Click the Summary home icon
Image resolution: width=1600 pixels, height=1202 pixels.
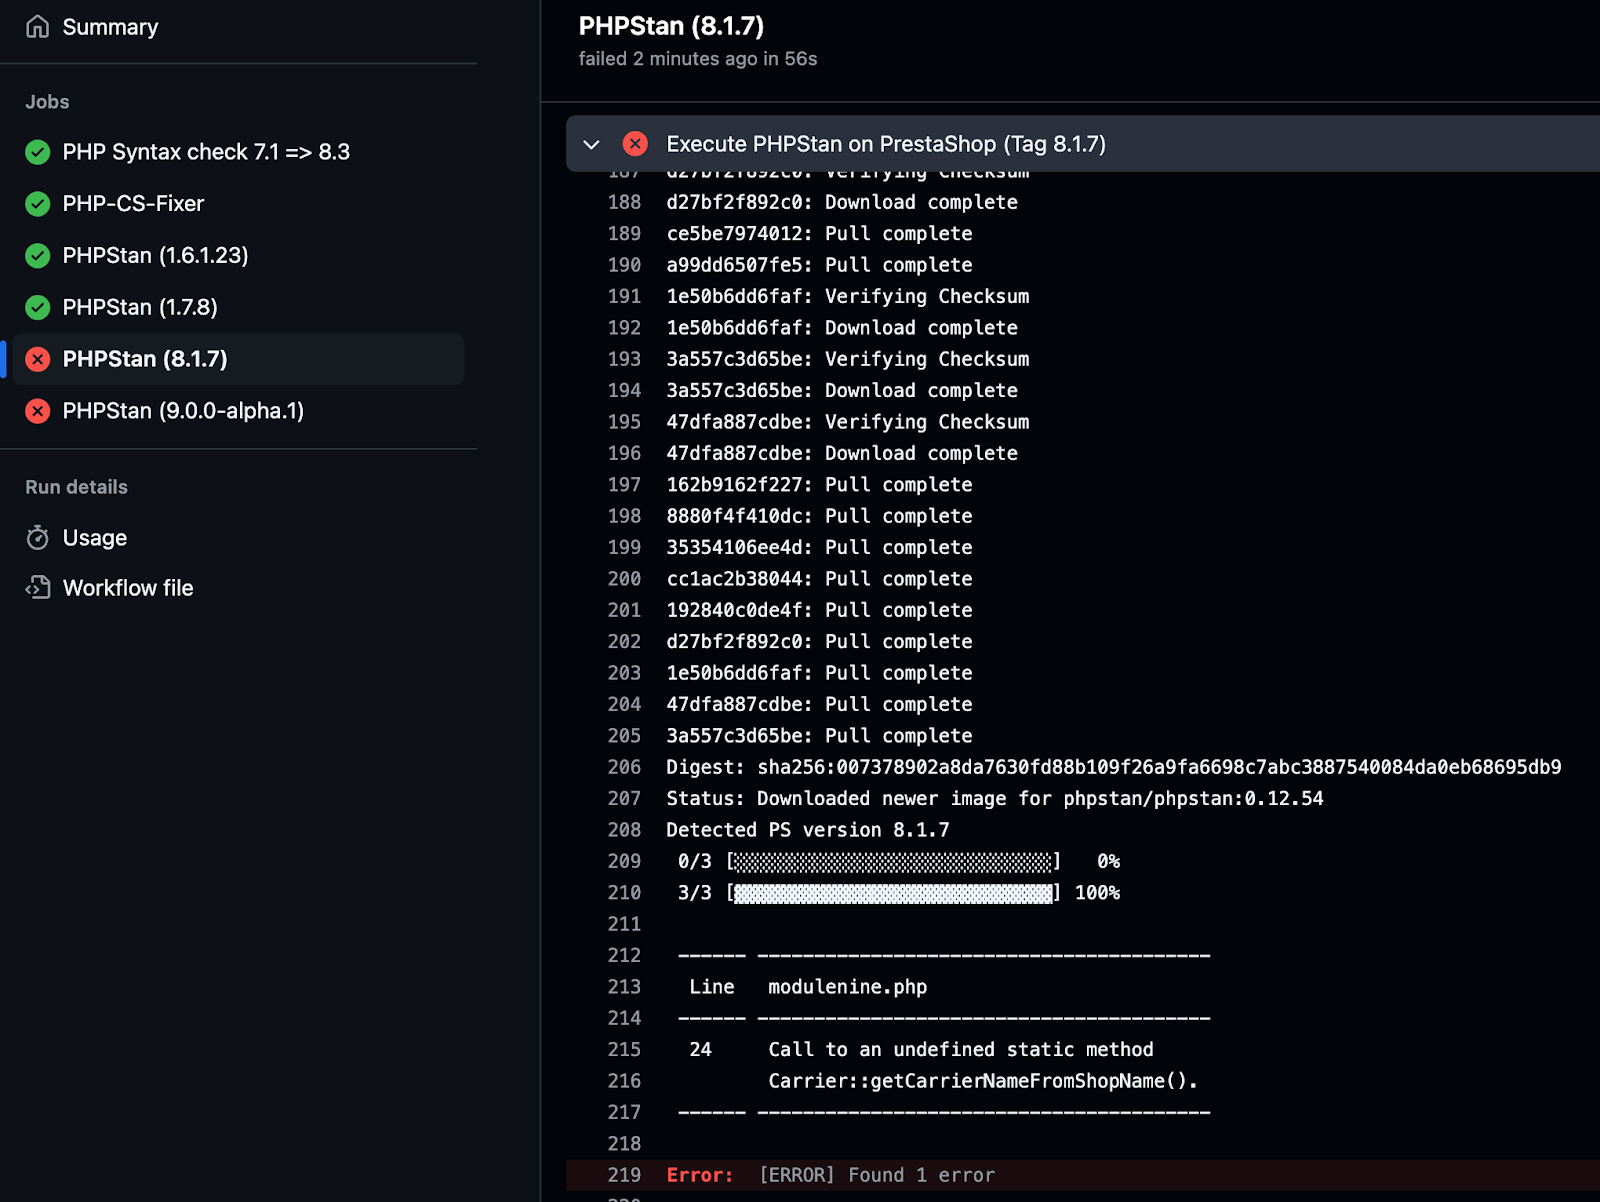coord(37,27)
